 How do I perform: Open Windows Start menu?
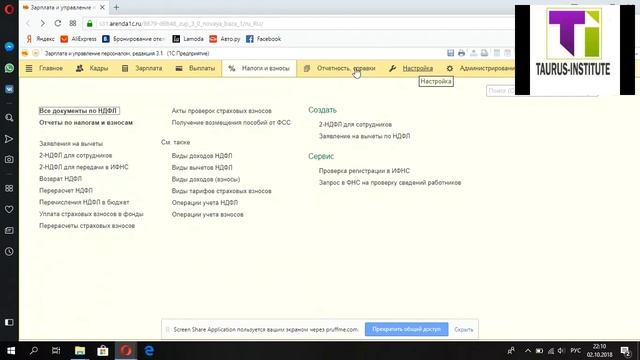(11, 351)
